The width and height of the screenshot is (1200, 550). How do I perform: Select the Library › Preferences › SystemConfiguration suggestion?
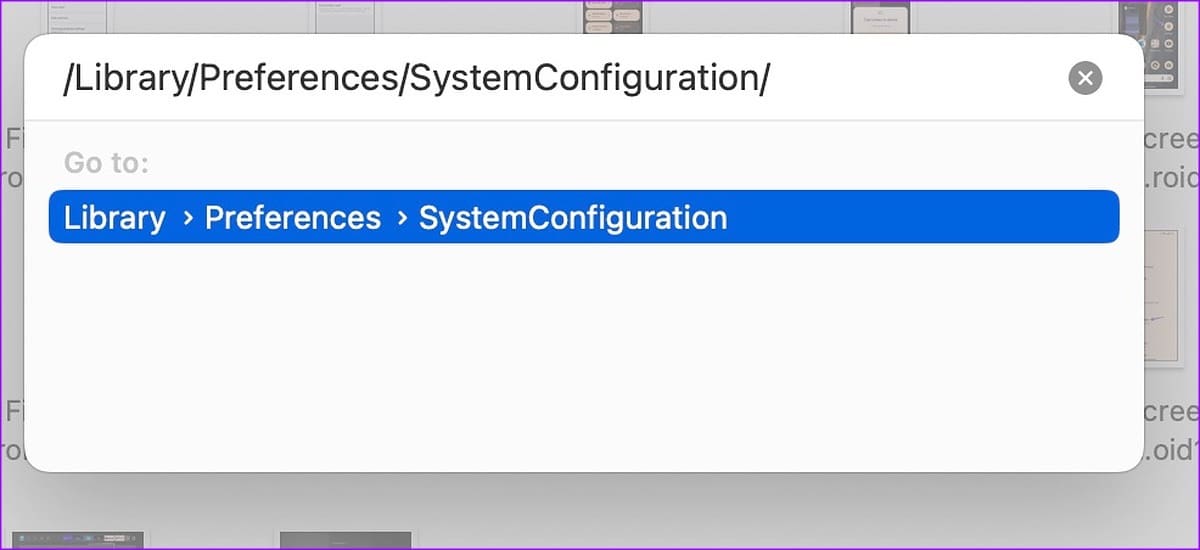(x=584, y=217)
